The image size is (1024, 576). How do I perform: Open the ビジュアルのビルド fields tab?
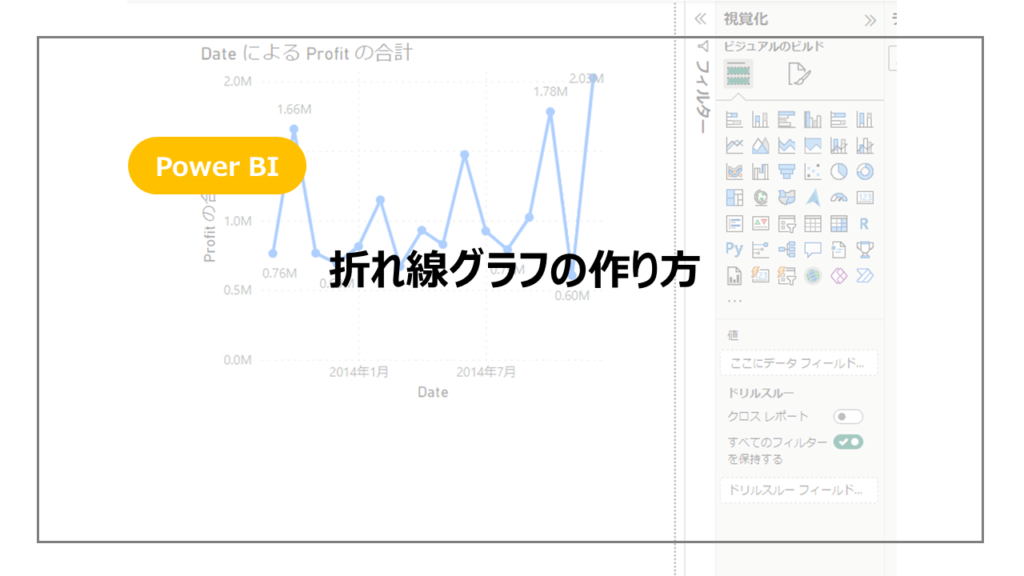738,73
